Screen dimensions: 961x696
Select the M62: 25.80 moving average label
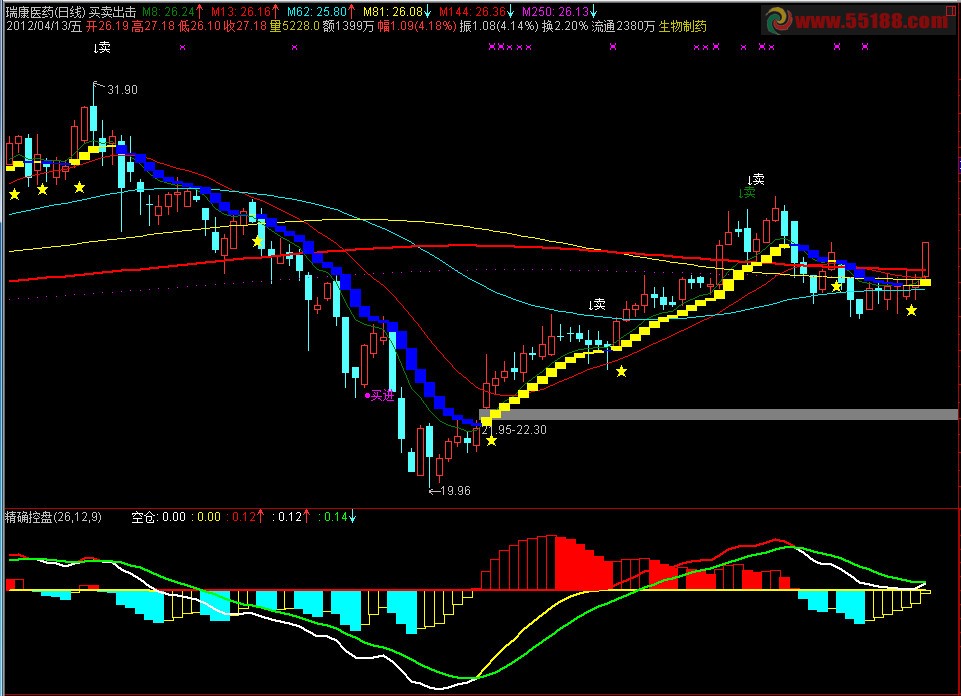pyautogui.click(x=317, y=11)
